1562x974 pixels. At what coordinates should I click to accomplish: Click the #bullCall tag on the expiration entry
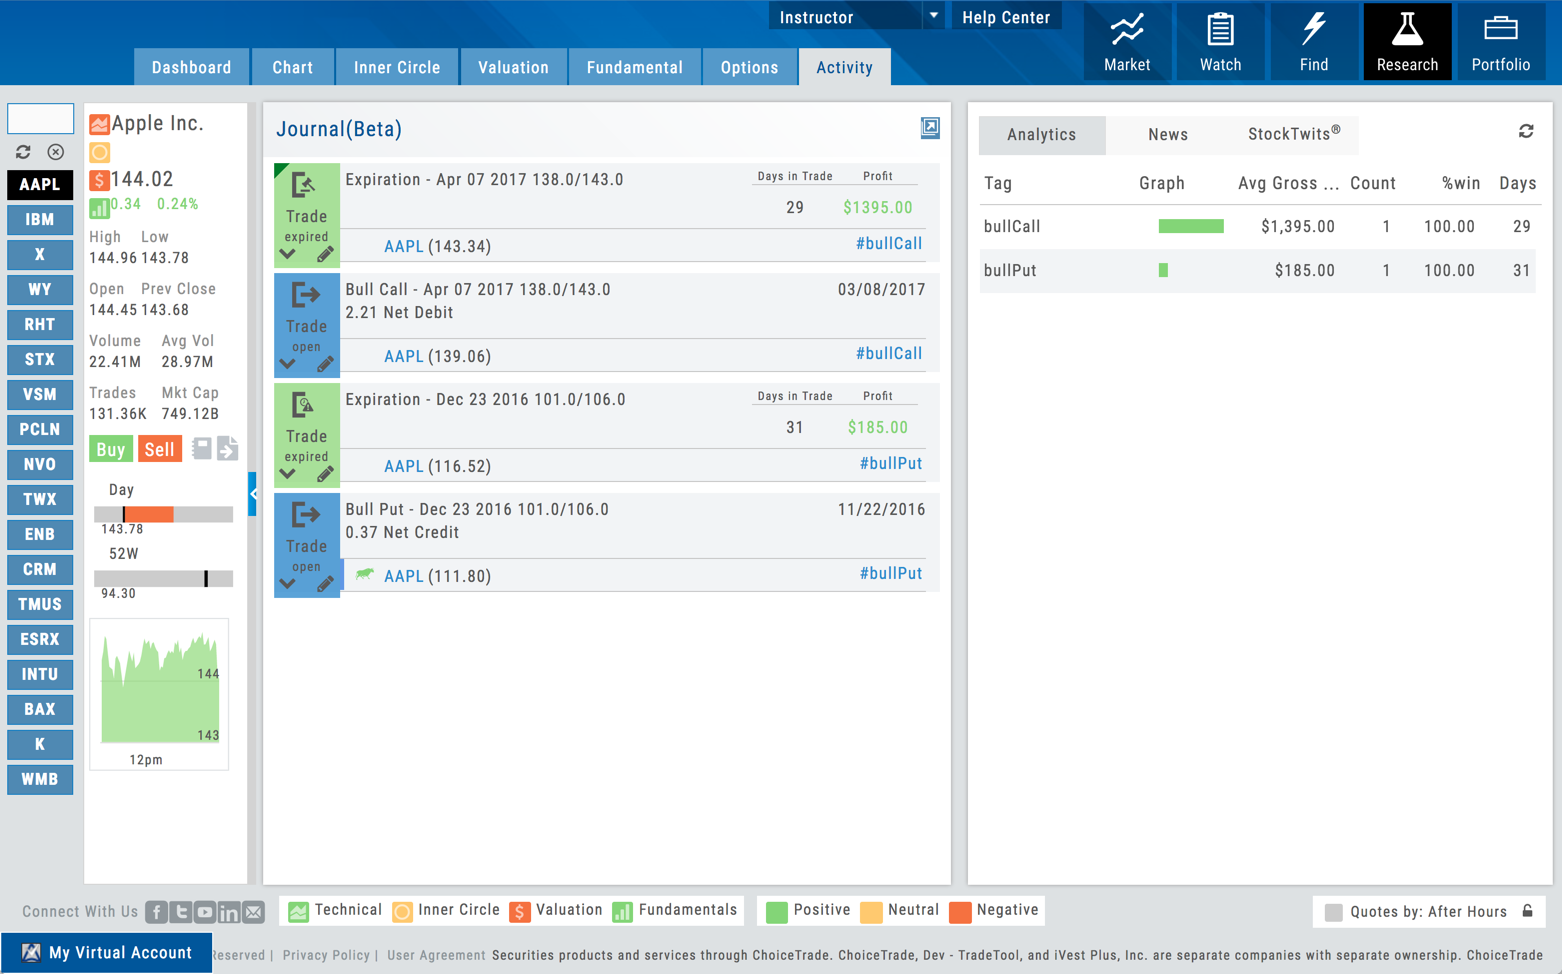[889, 244]
